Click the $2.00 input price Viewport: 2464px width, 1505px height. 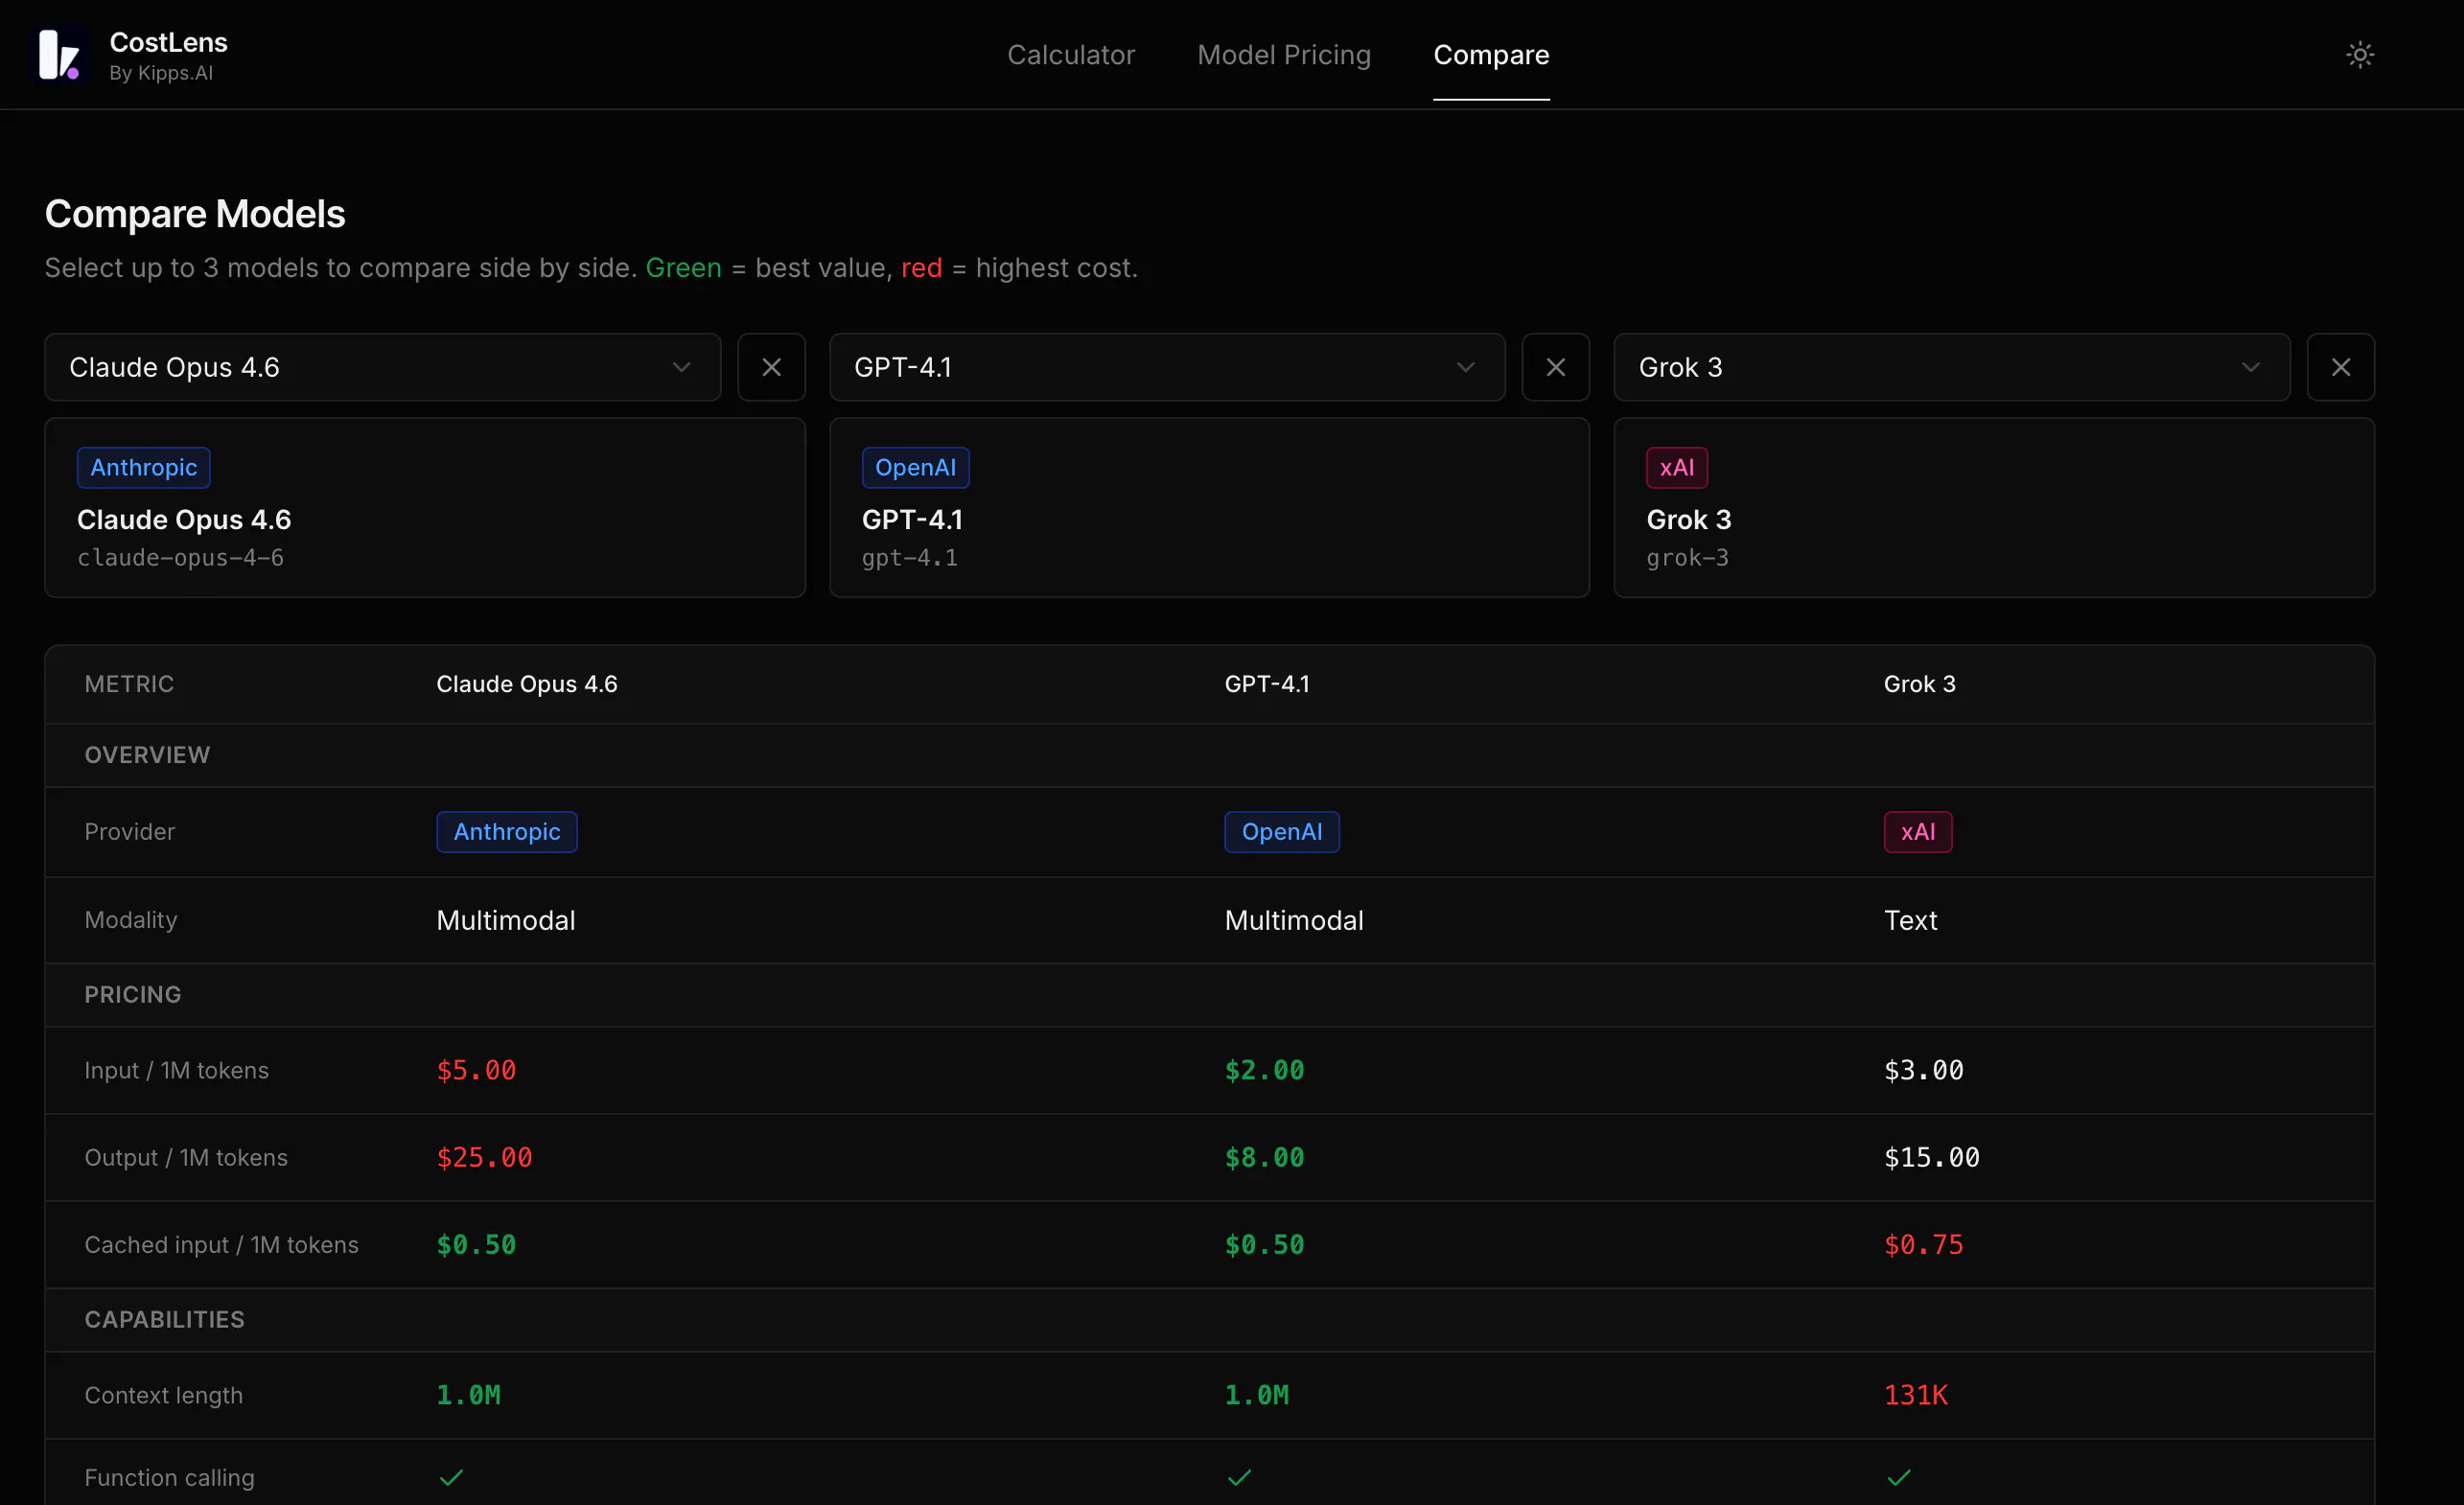[1264, 1070]
